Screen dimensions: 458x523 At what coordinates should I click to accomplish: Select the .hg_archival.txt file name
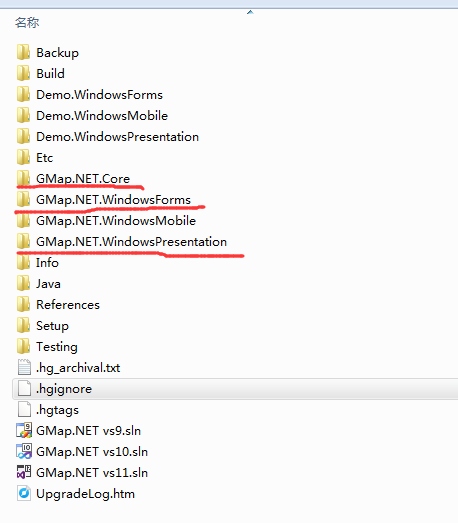coord(78,368)
